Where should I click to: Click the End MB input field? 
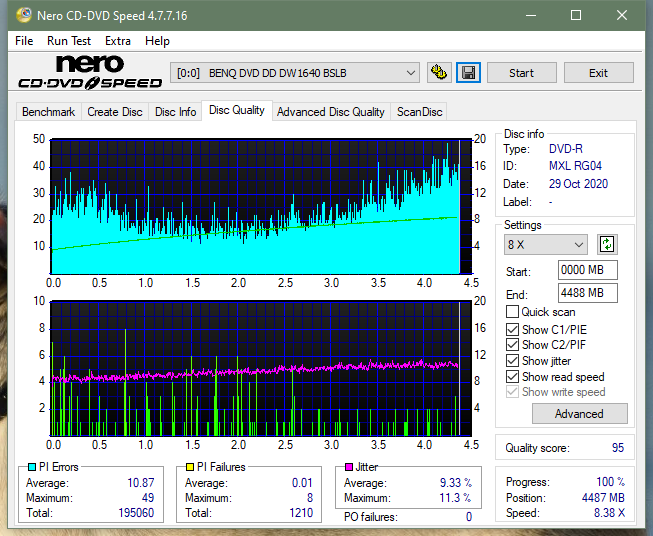coord(587,293)
